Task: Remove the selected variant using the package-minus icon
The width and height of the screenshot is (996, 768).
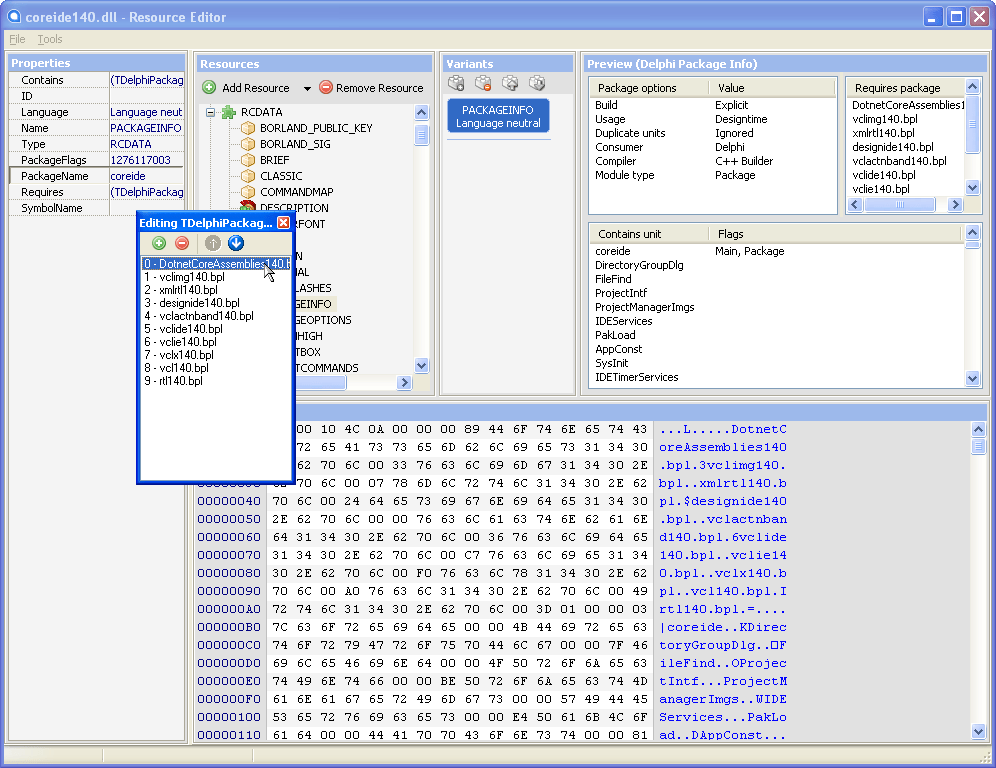Action: (x=481, y=83)
